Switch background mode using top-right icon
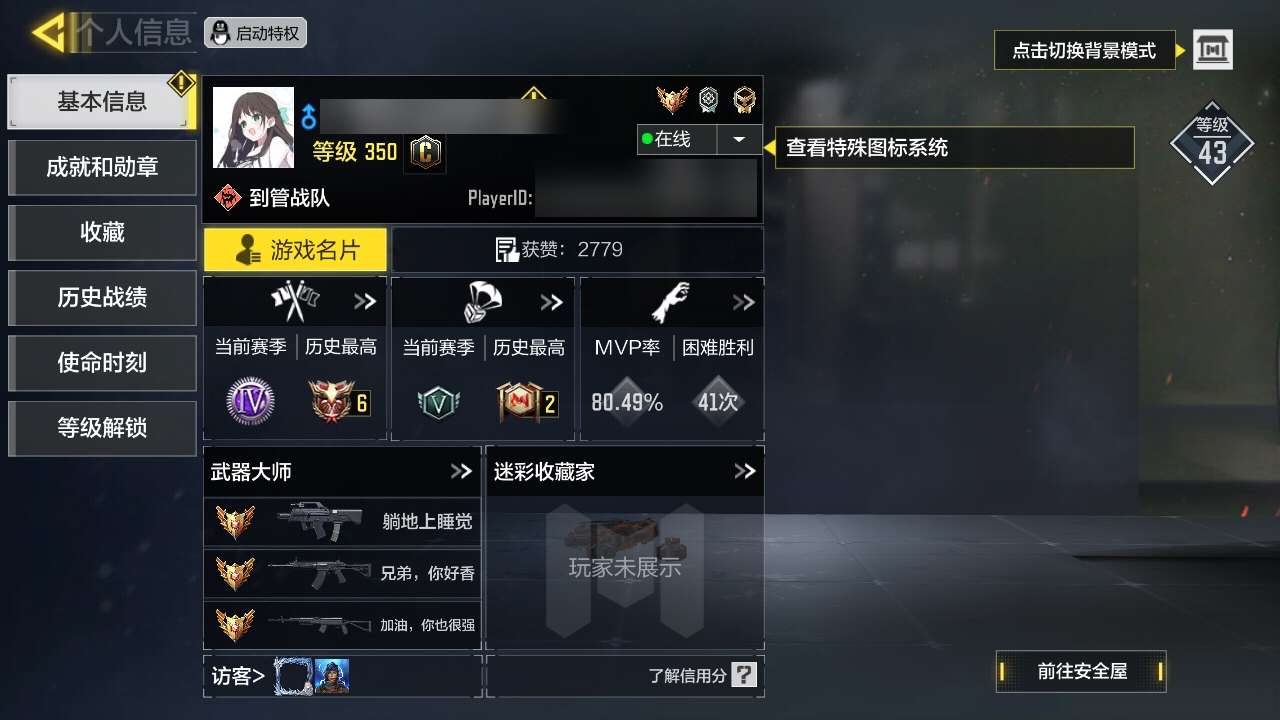 pos(1213,49)
